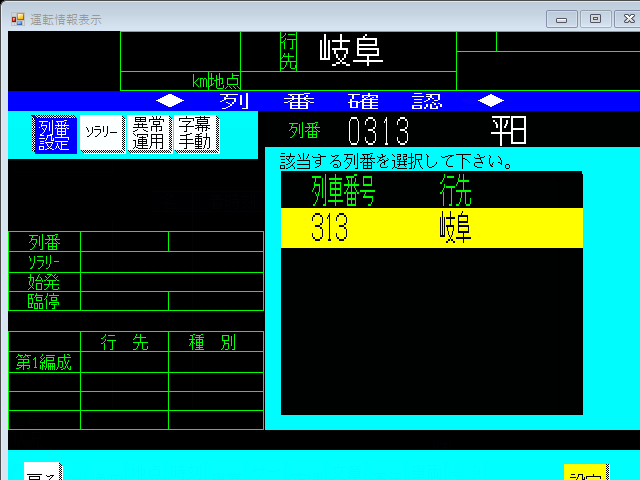This screenshot has height=480, width=640.
Task: Click the 行先 column header in list
Action: coord(455,191)
